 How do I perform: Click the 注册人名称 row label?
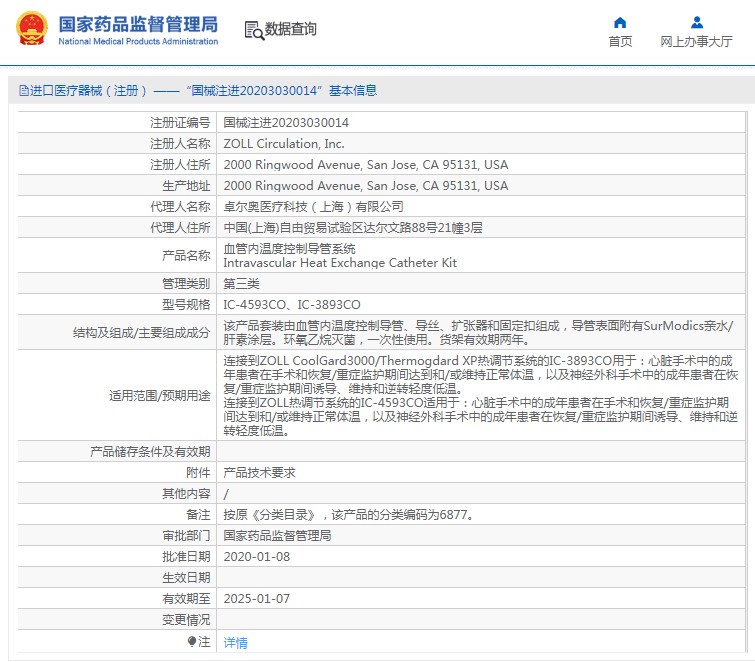coord(180,143)
